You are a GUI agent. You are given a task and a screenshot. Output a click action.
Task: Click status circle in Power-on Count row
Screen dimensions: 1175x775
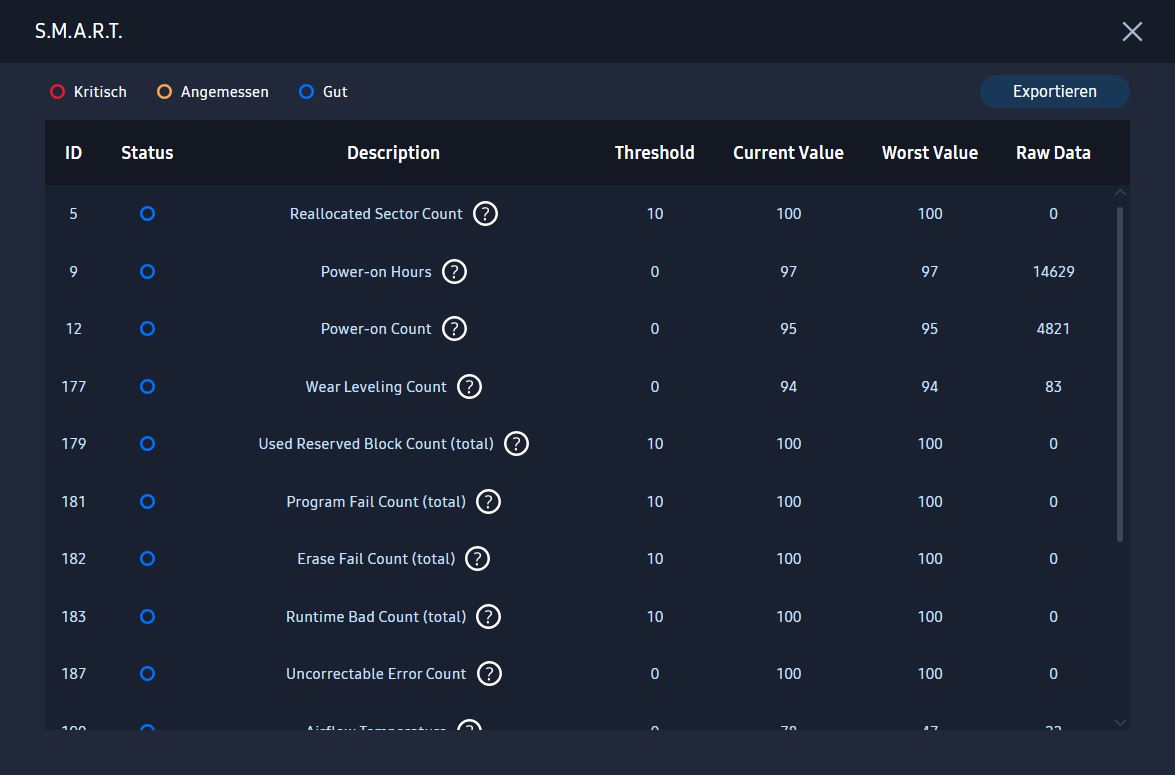[x=148, y=328]
